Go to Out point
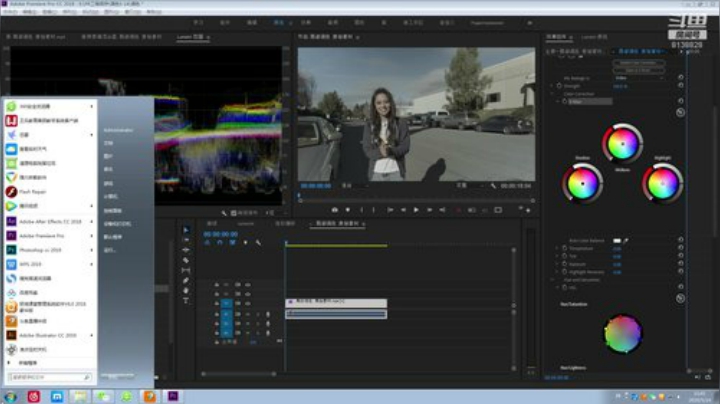Image resolution: width=720 pixels, height=404 pixels. pyautogui.click(x=442, y=210)
